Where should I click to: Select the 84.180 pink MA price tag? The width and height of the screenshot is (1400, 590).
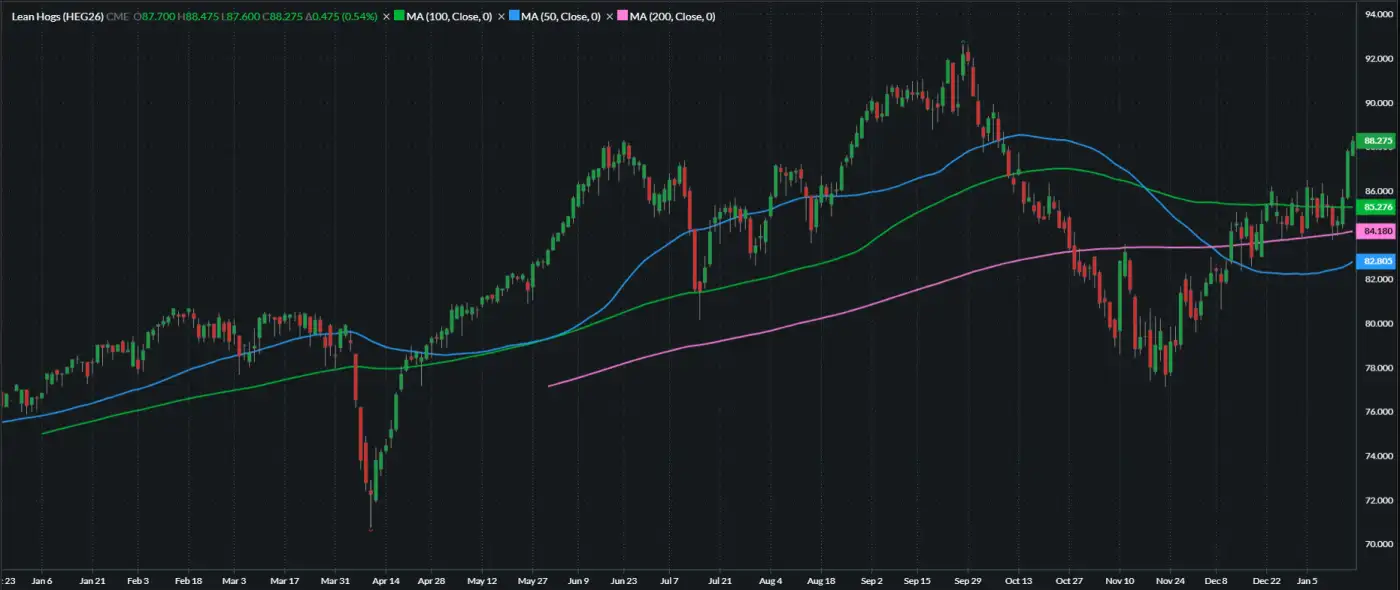[x=1377, y=232]
